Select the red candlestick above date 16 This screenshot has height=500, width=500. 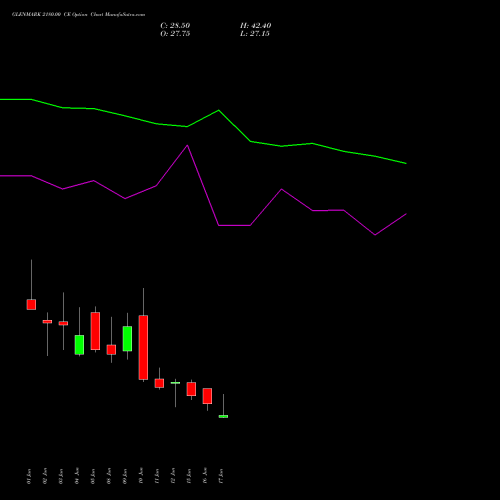pyautogui.click(x=207, y=396)
